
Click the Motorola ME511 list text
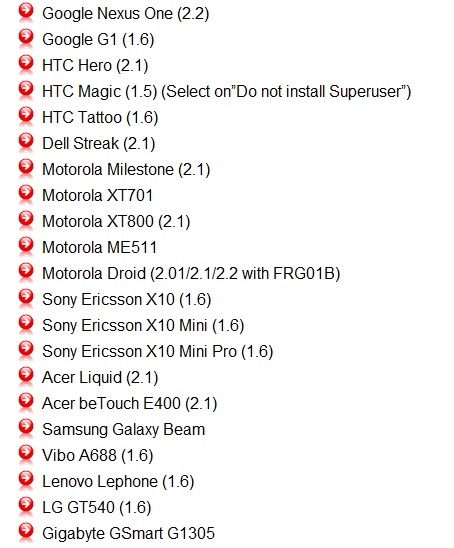click(x=99, y=247)
